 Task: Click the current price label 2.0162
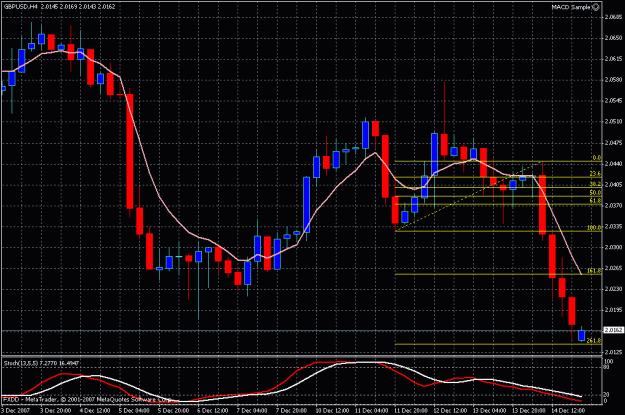click(613, 330)
